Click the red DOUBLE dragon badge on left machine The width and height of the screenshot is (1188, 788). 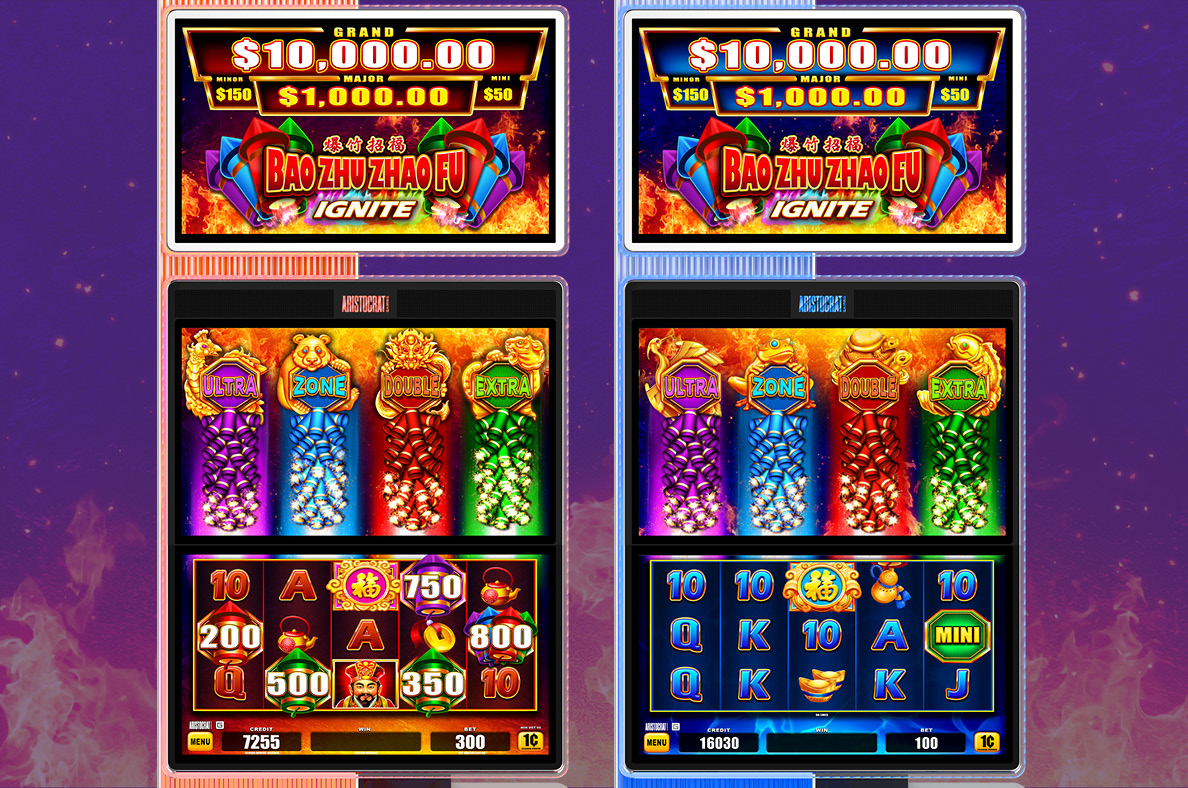click(411, 386)
